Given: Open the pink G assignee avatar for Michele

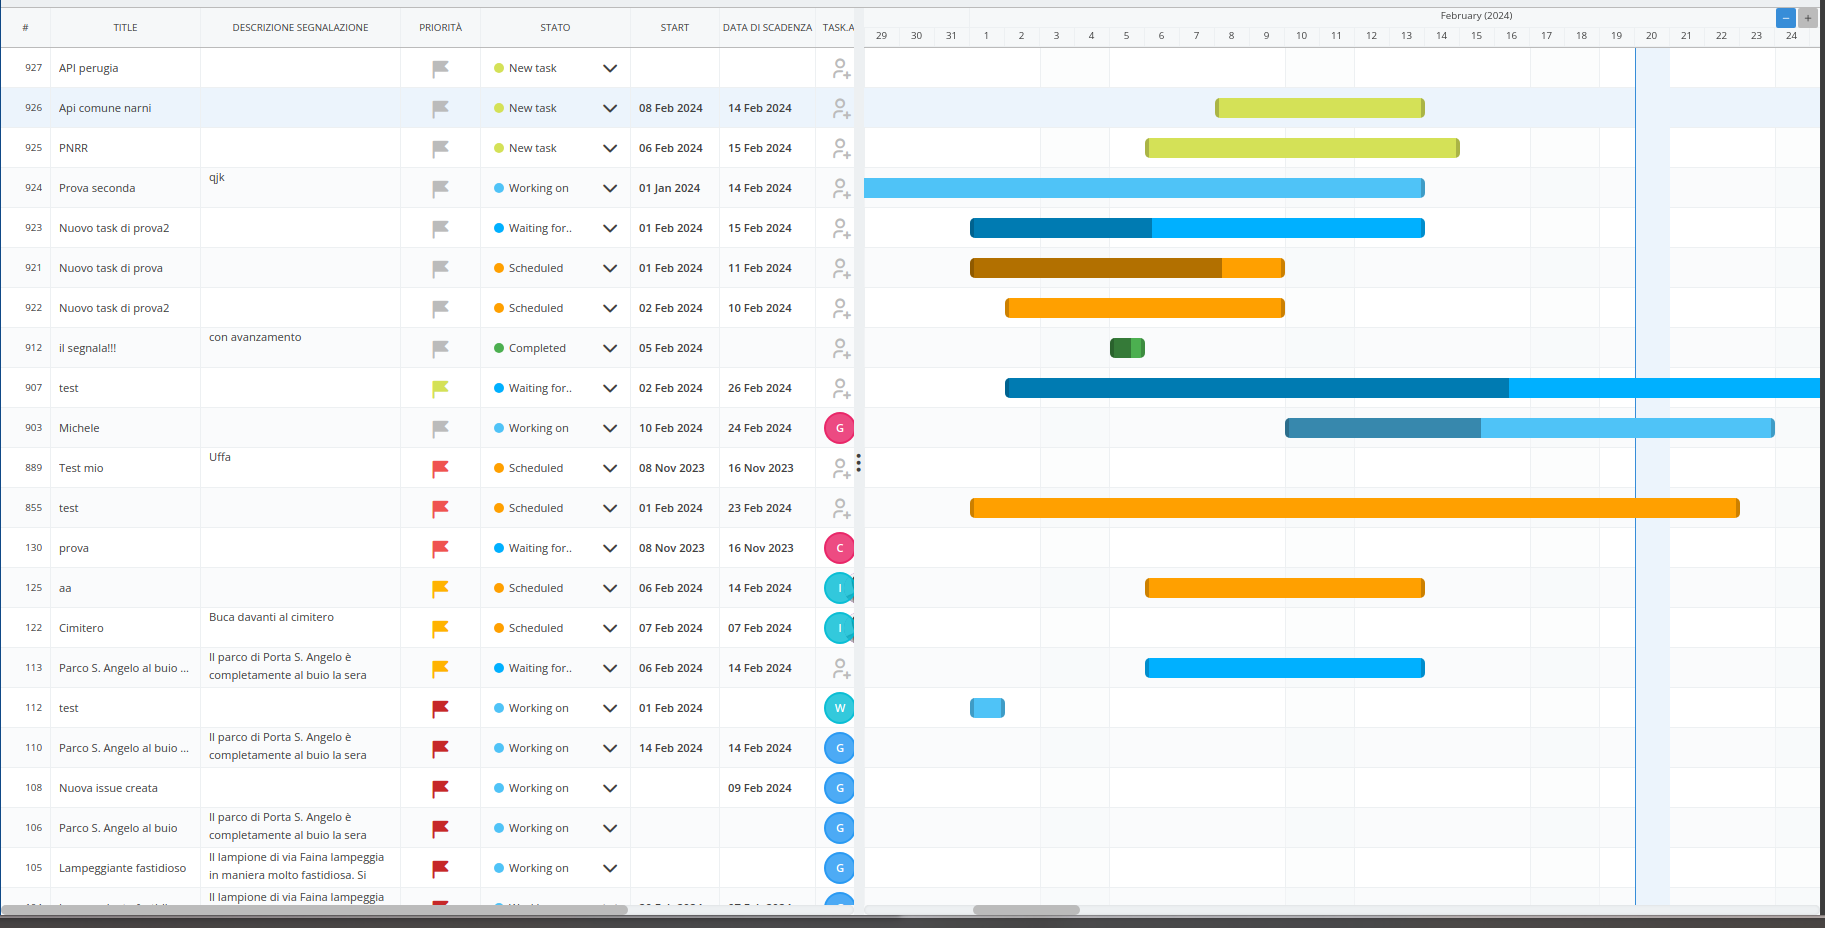Looking at the screenshot, I should pyautogui.click(x=839, y=428).
